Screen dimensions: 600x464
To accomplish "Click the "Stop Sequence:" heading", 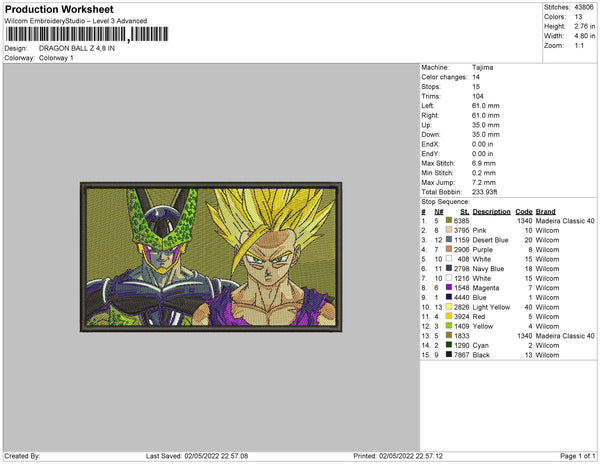I will 445,202.
